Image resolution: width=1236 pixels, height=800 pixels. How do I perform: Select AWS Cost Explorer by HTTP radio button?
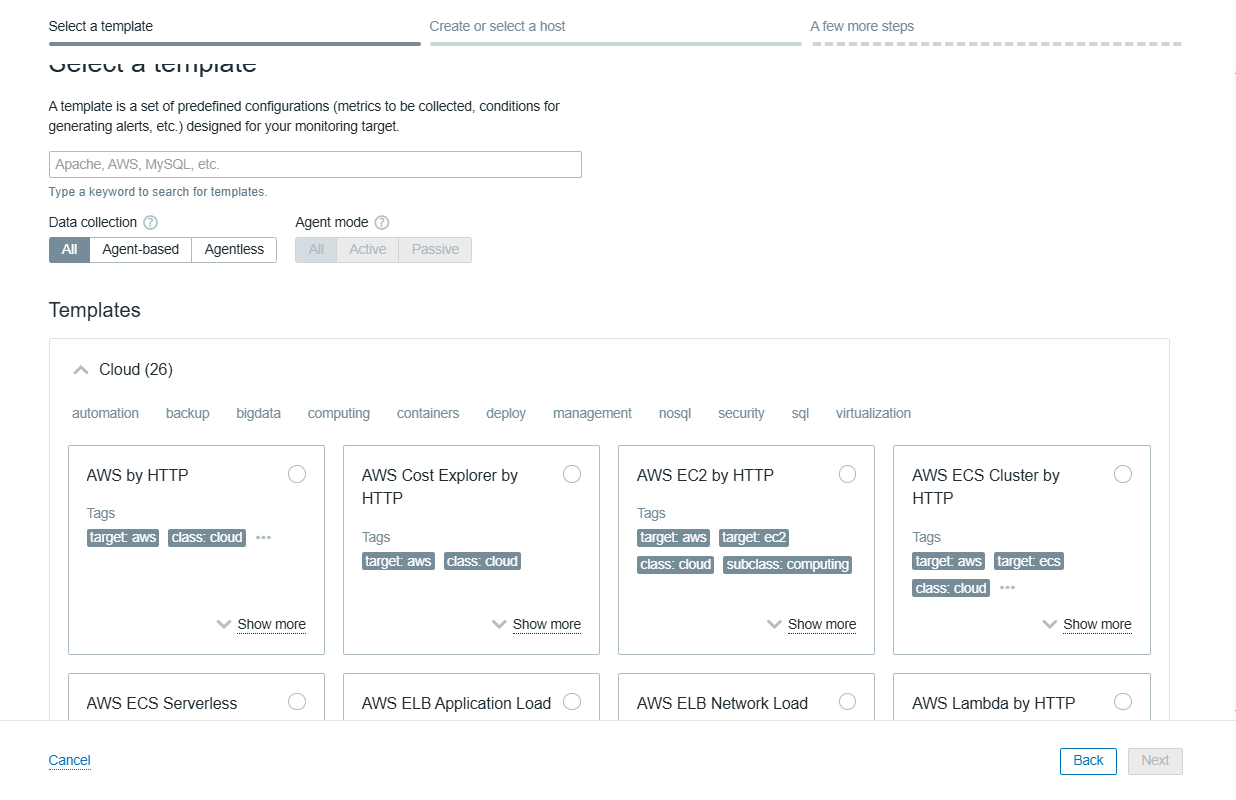coord(572,474)
